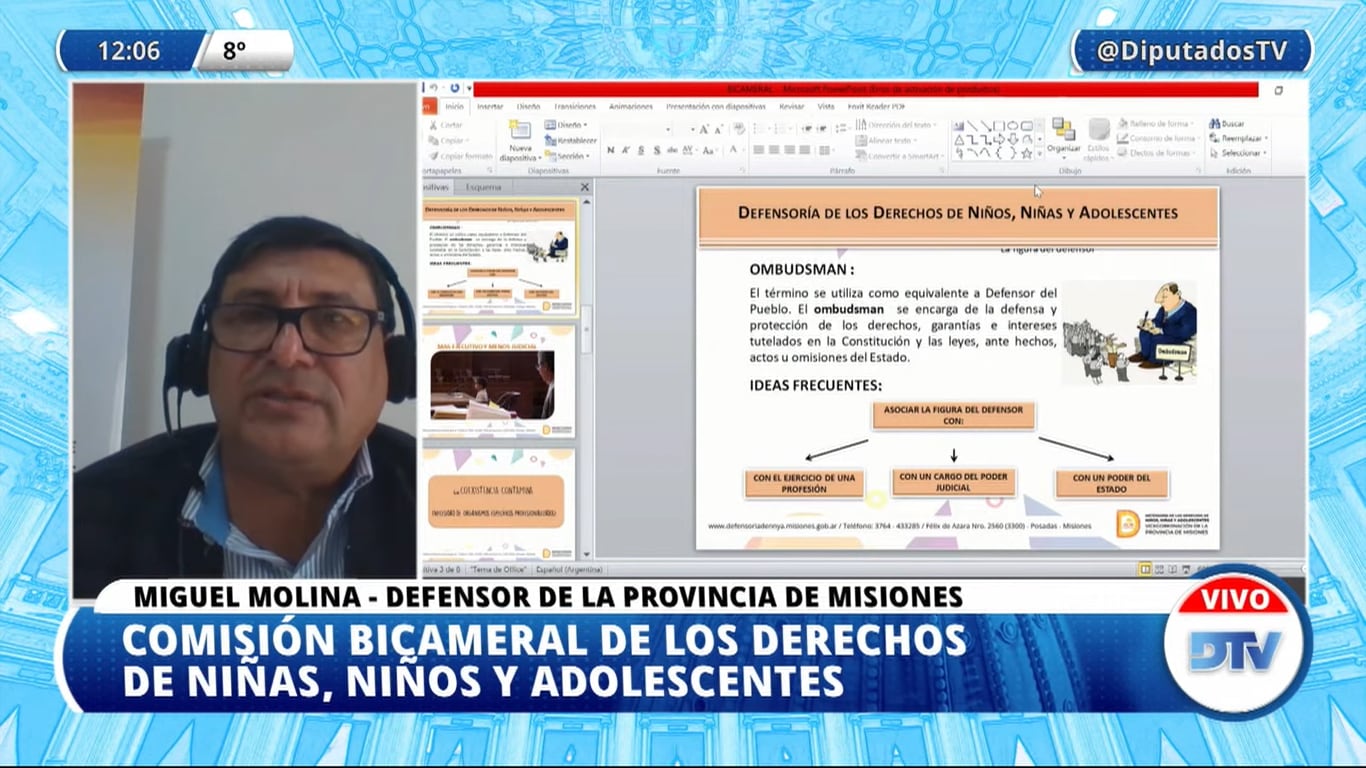The image size is (1366, 768).
Task: Click the Reemplazar button
Action: click(1241, 139)
